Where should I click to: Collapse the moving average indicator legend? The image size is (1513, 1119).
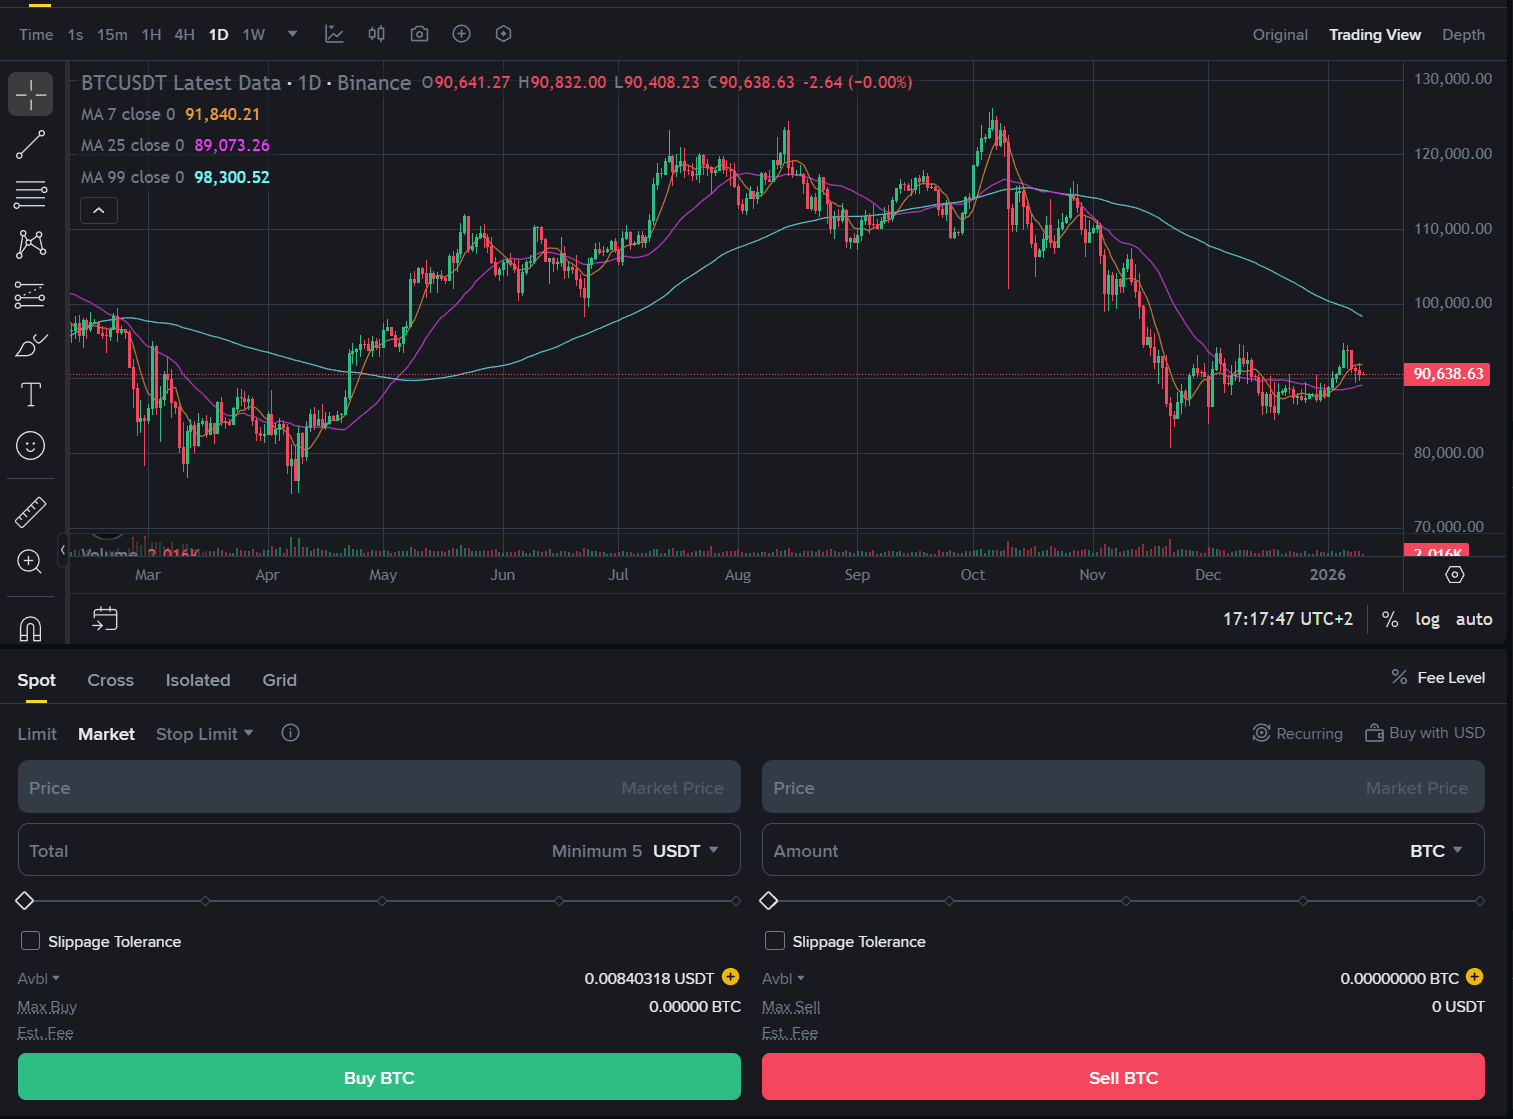tap(99, 210)
